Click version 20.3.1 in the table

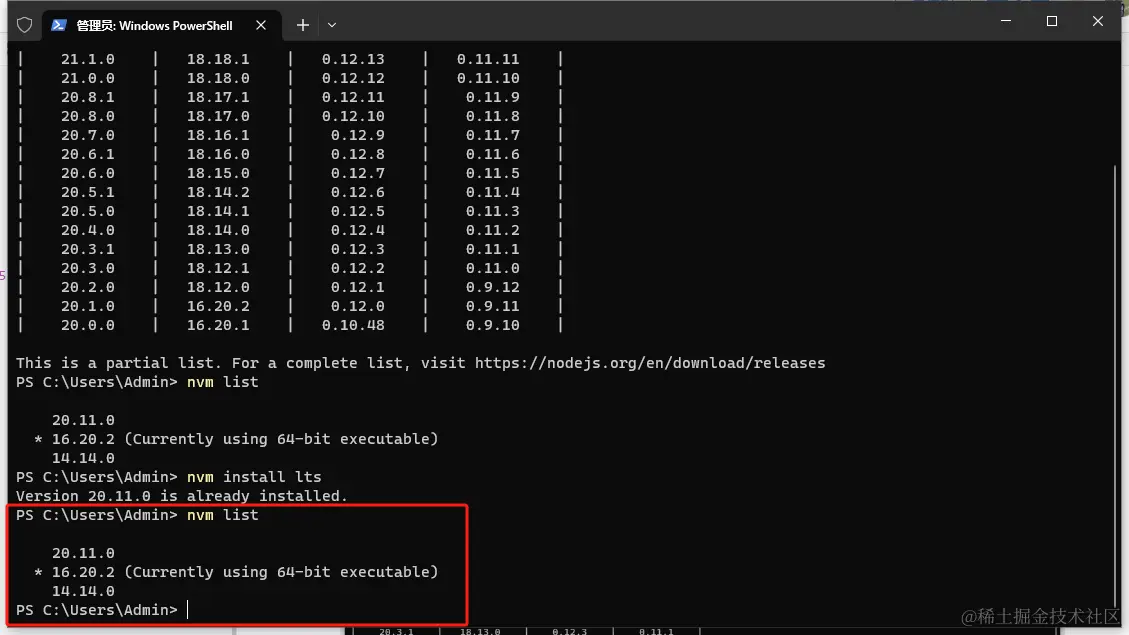[x=88, y=249]
